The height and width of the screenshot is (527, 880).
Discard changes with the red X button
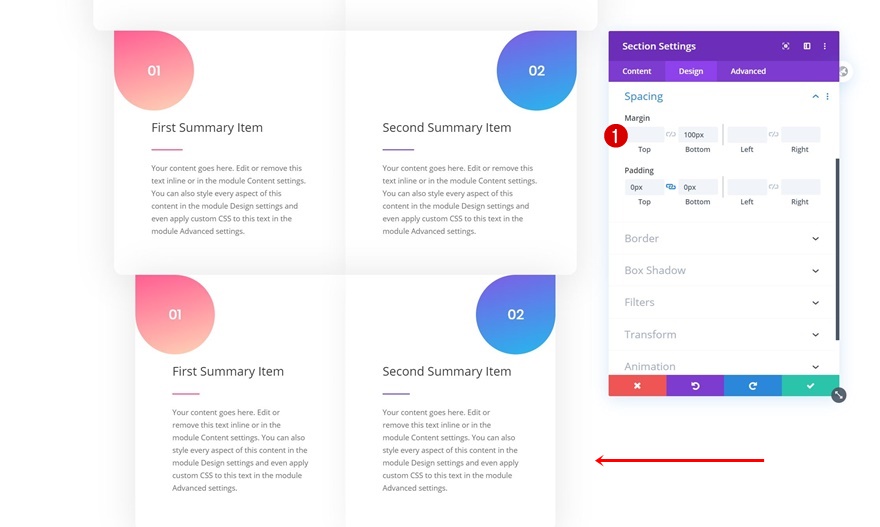pos(637,385)
